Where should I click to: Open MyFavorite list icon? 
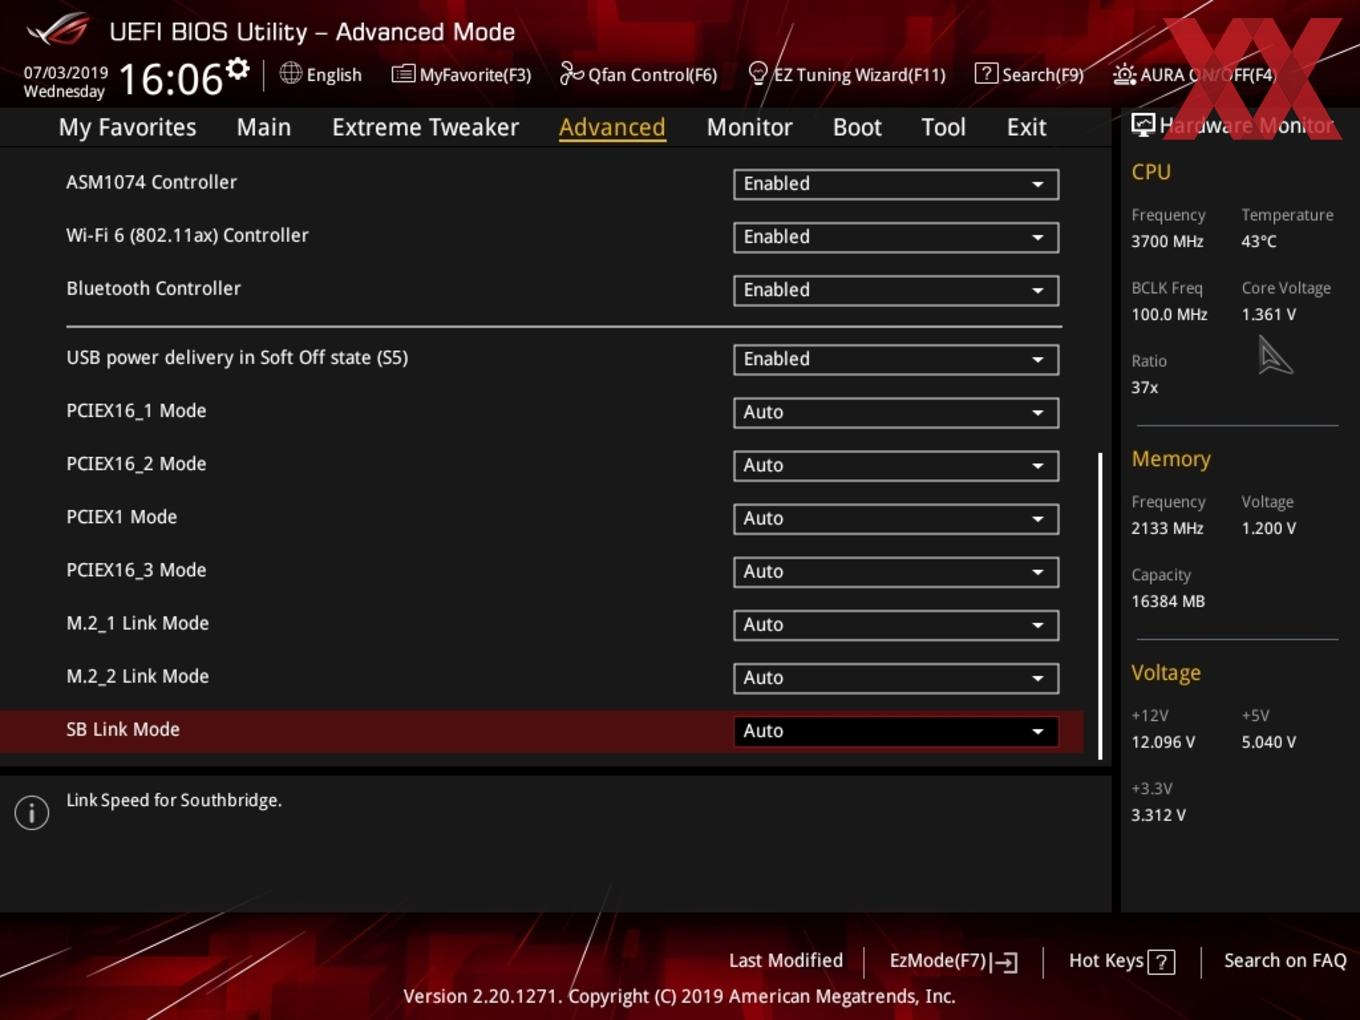[x=403, y=74]
